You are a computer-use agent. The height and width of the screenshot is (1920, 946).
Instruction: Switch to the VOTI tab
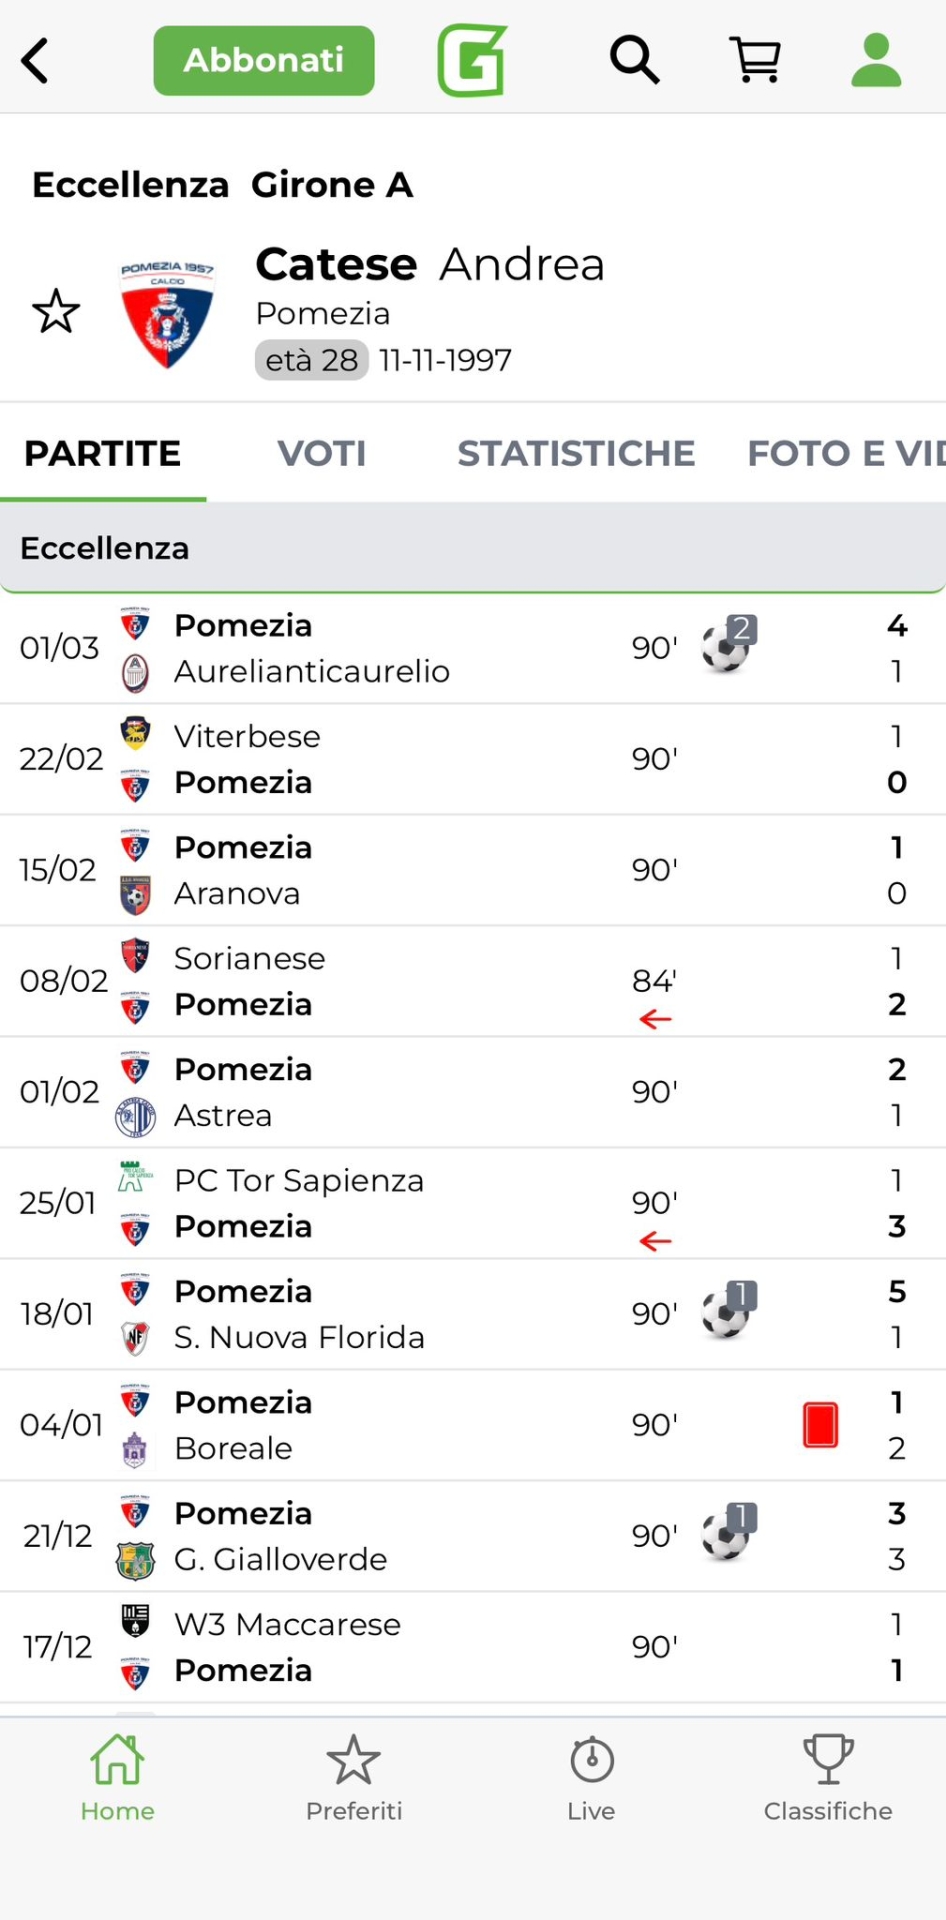(x=321, y=454)
